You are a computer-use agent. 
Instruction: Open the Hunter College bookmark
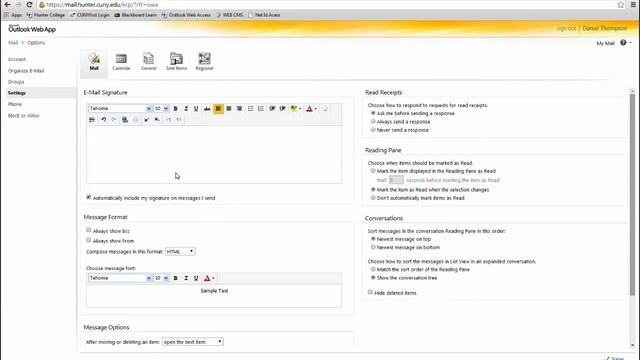[46, 15]
